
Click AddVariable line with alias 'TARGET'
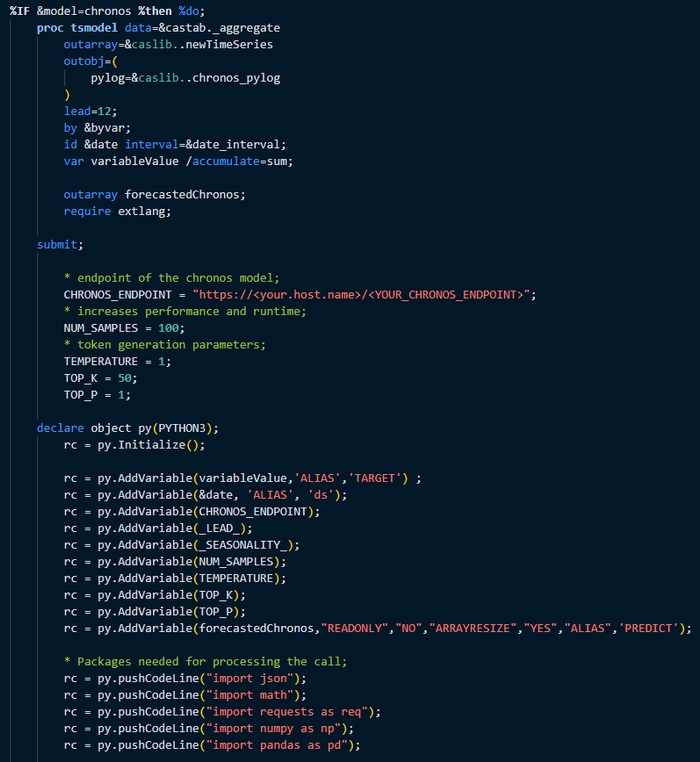(243, 478)
